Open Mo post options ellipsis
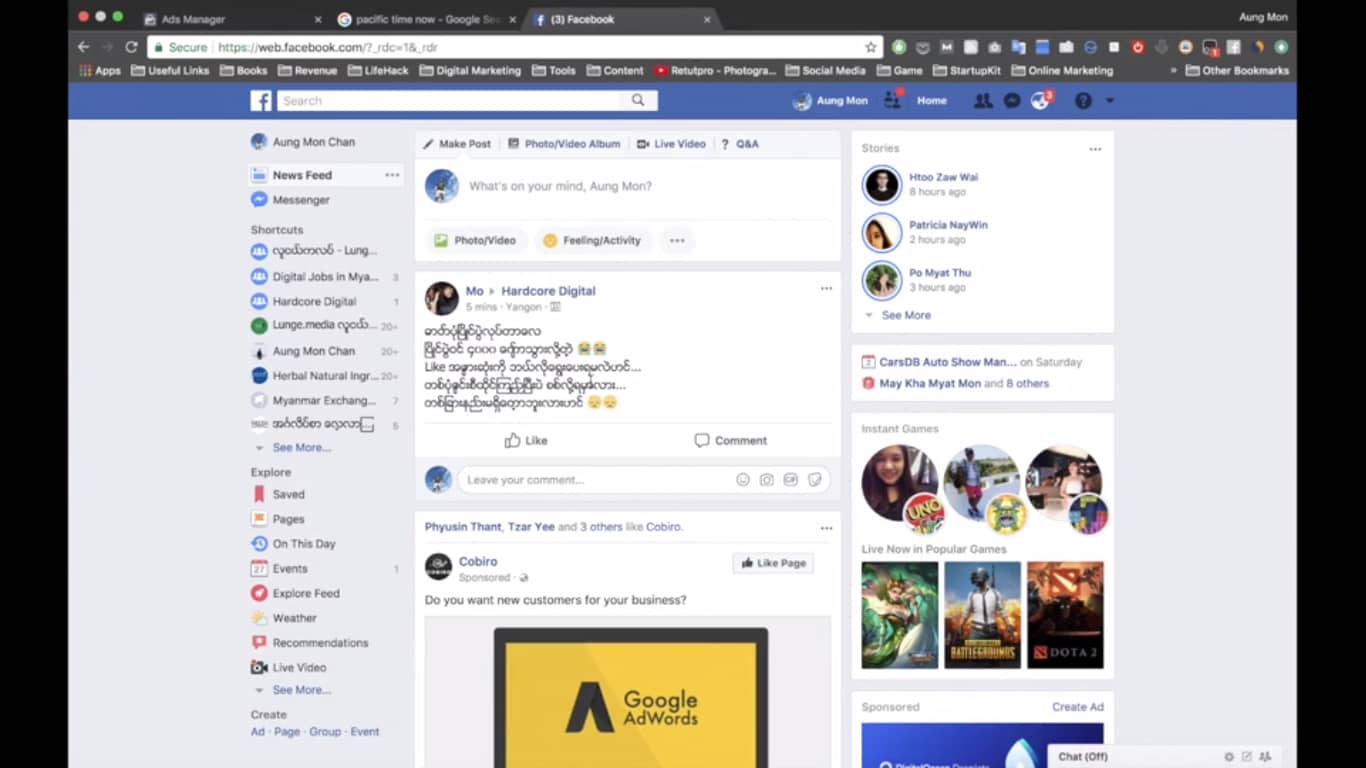 click(826, 289)
